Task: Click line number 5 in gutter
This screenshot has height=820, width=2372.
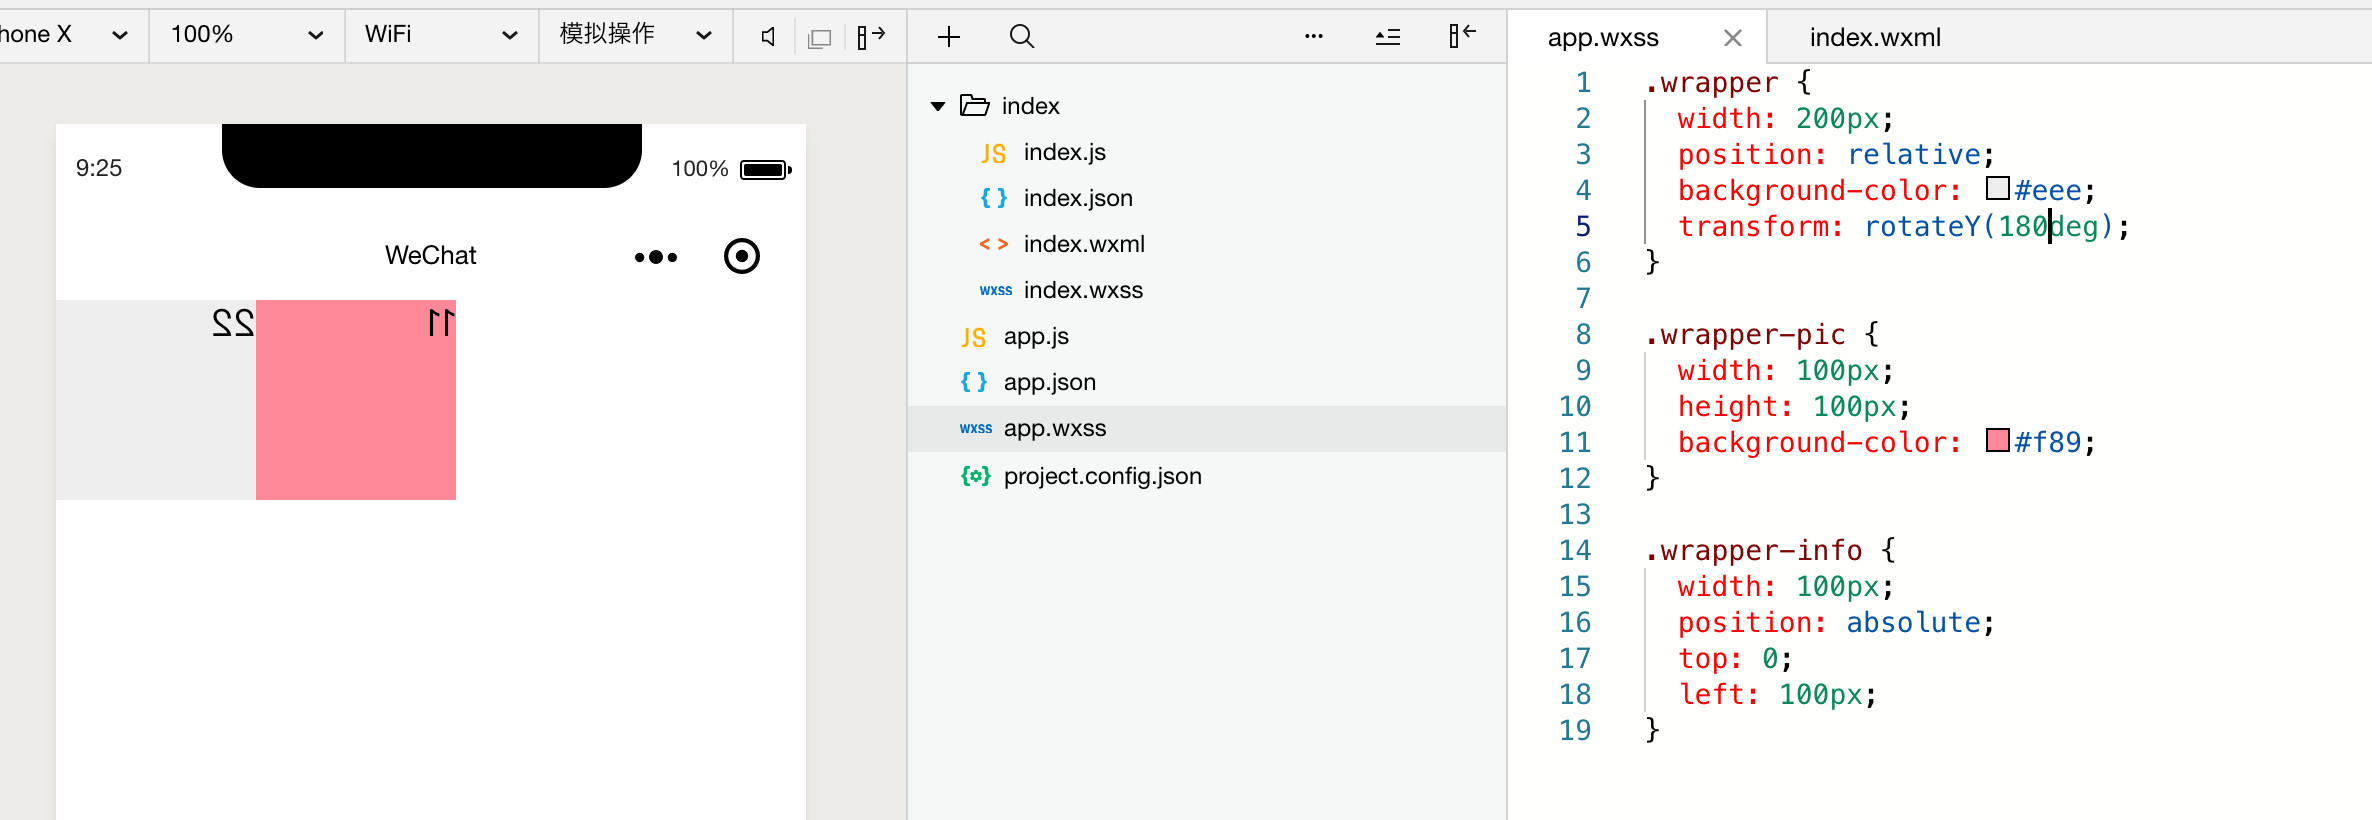Action: (1583, 226)
